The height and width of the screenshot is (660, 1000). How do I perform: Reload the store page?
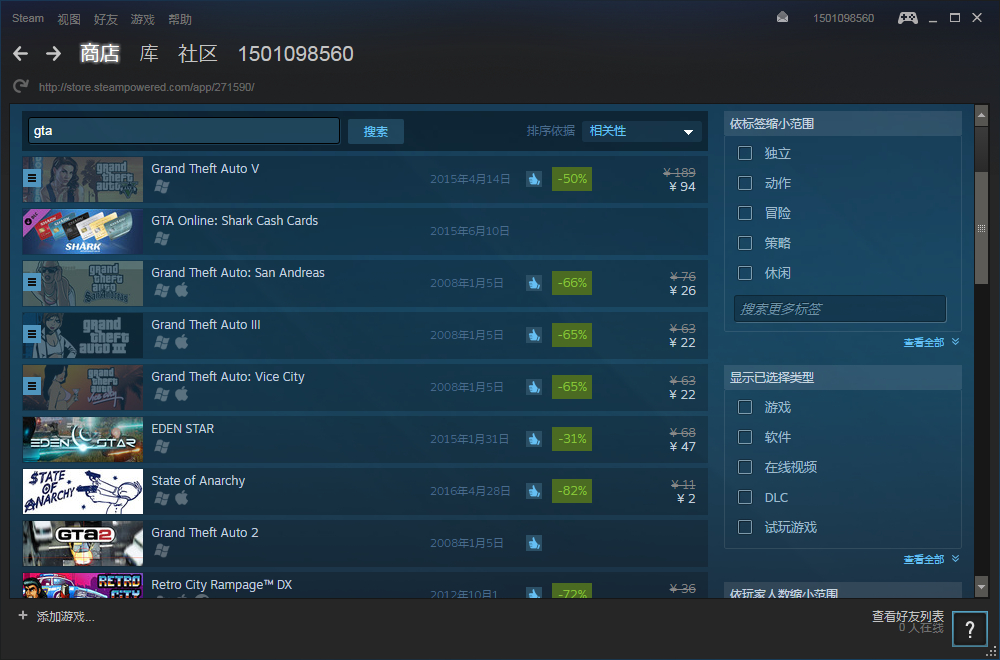coord(21,87)
